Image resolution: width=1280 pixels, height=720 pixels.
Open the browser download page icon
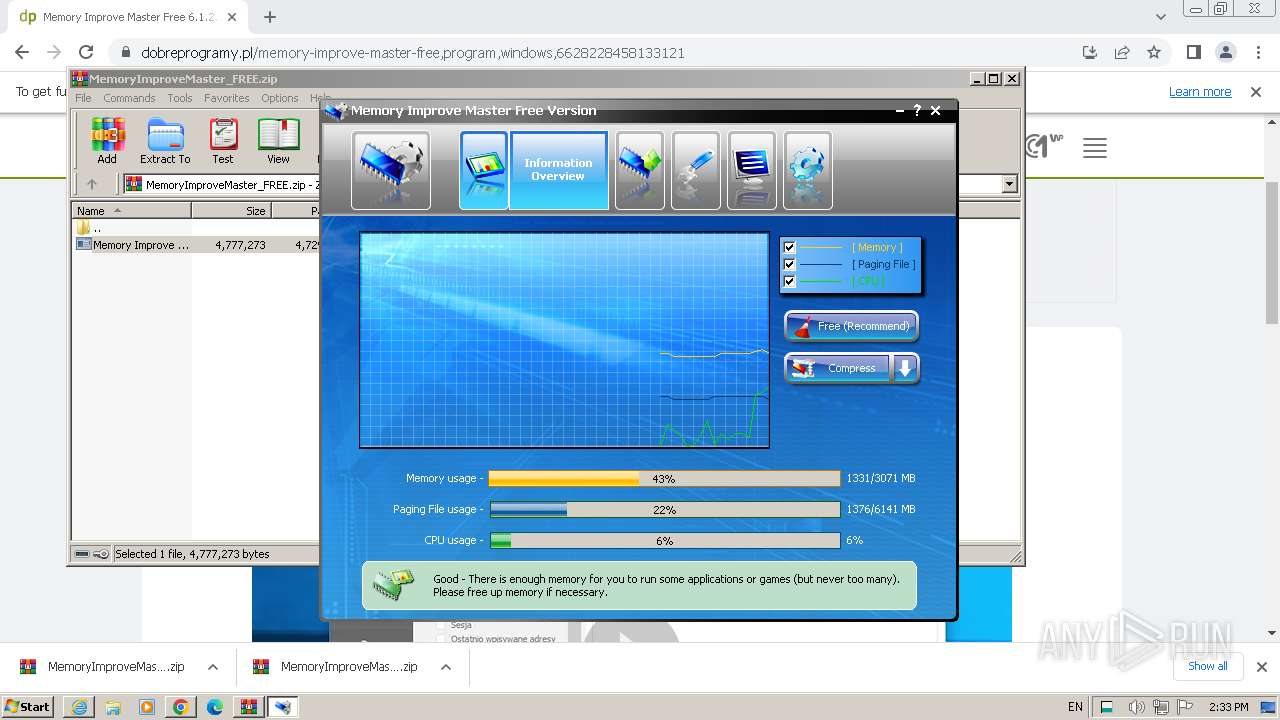click(x=1090, y=52)
